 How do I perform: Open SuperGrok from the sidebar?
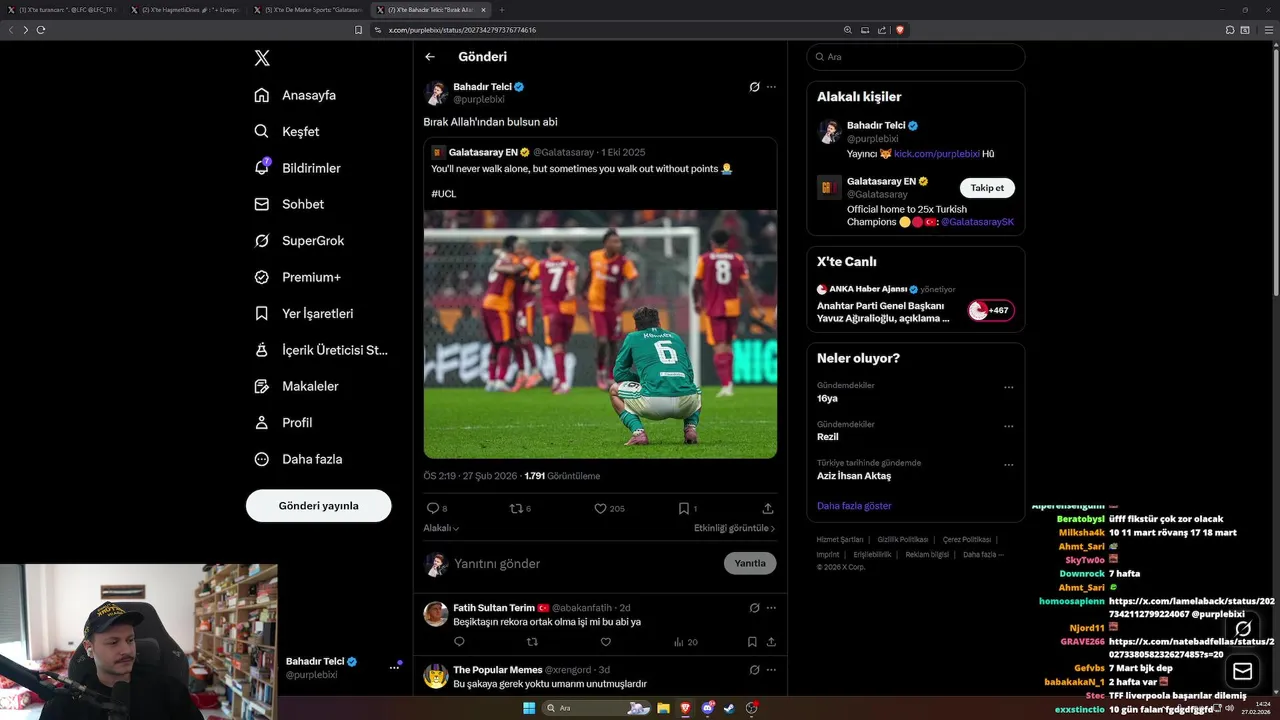(x=299, y=240)
